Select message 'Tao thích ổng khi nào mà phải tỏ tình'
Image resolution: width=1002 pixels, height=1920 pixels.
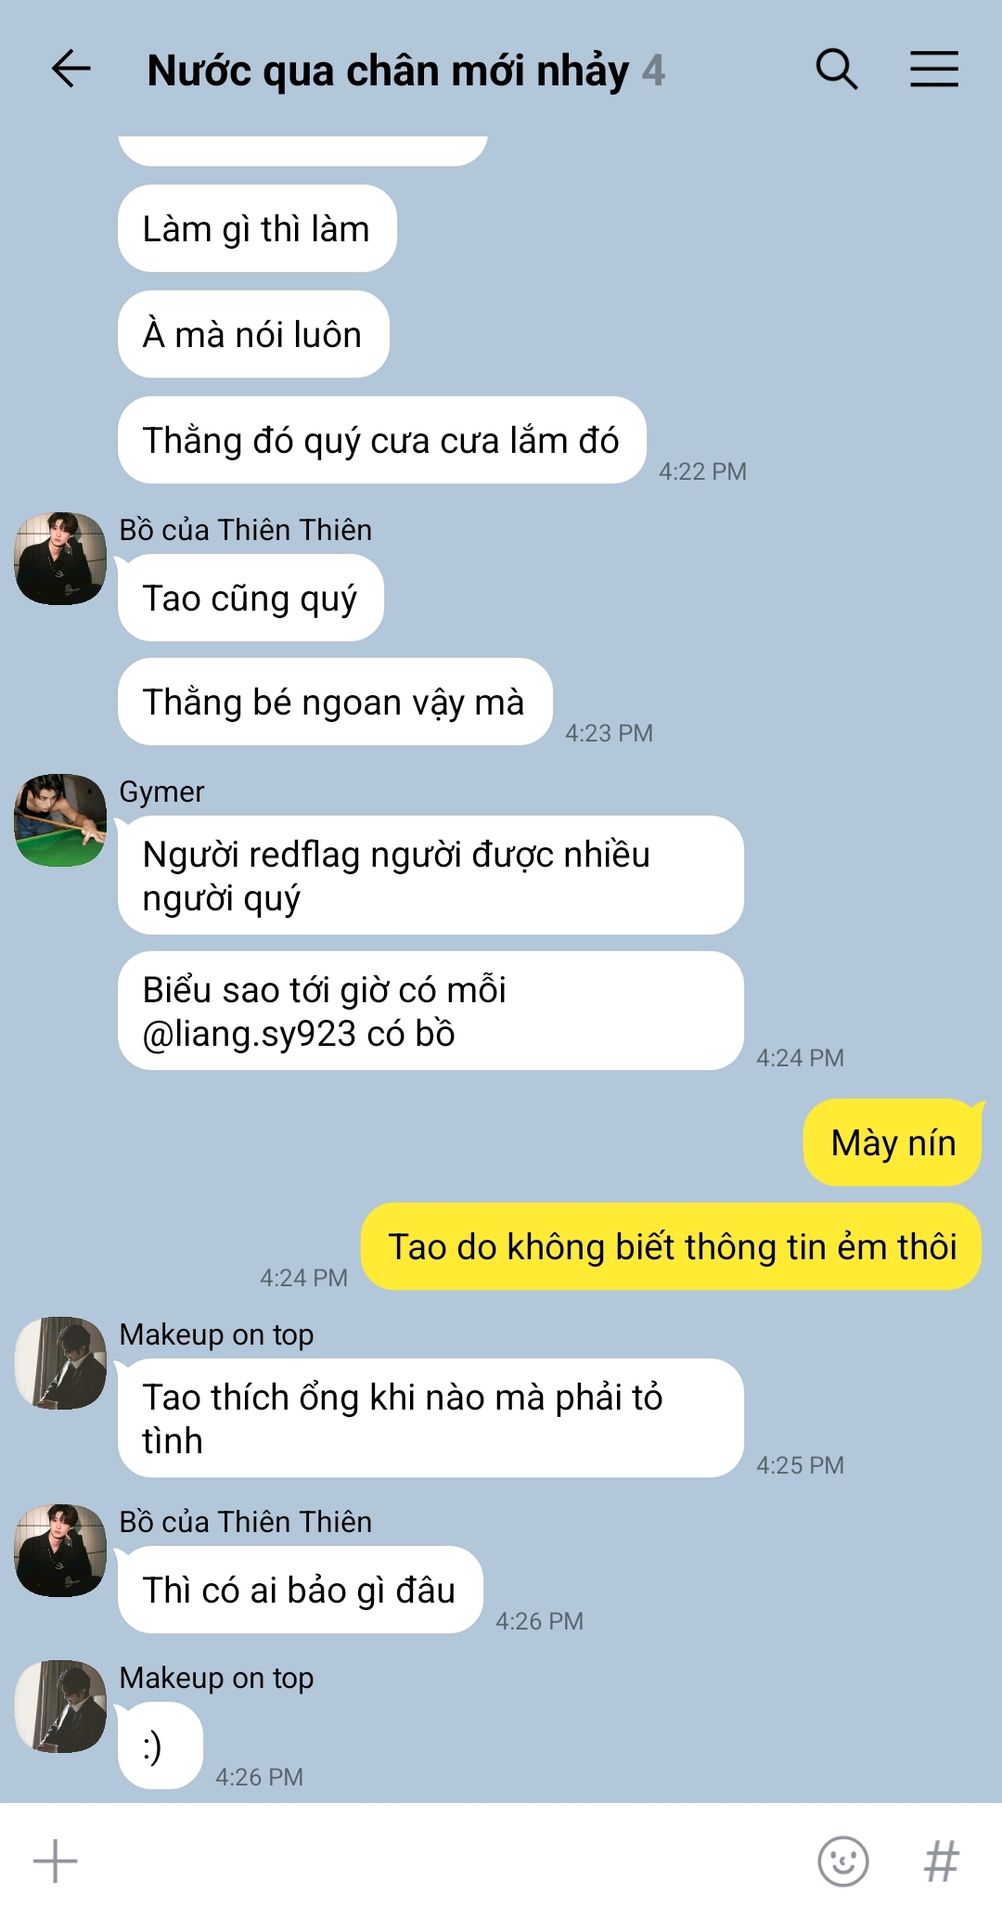pos(431,1418)
